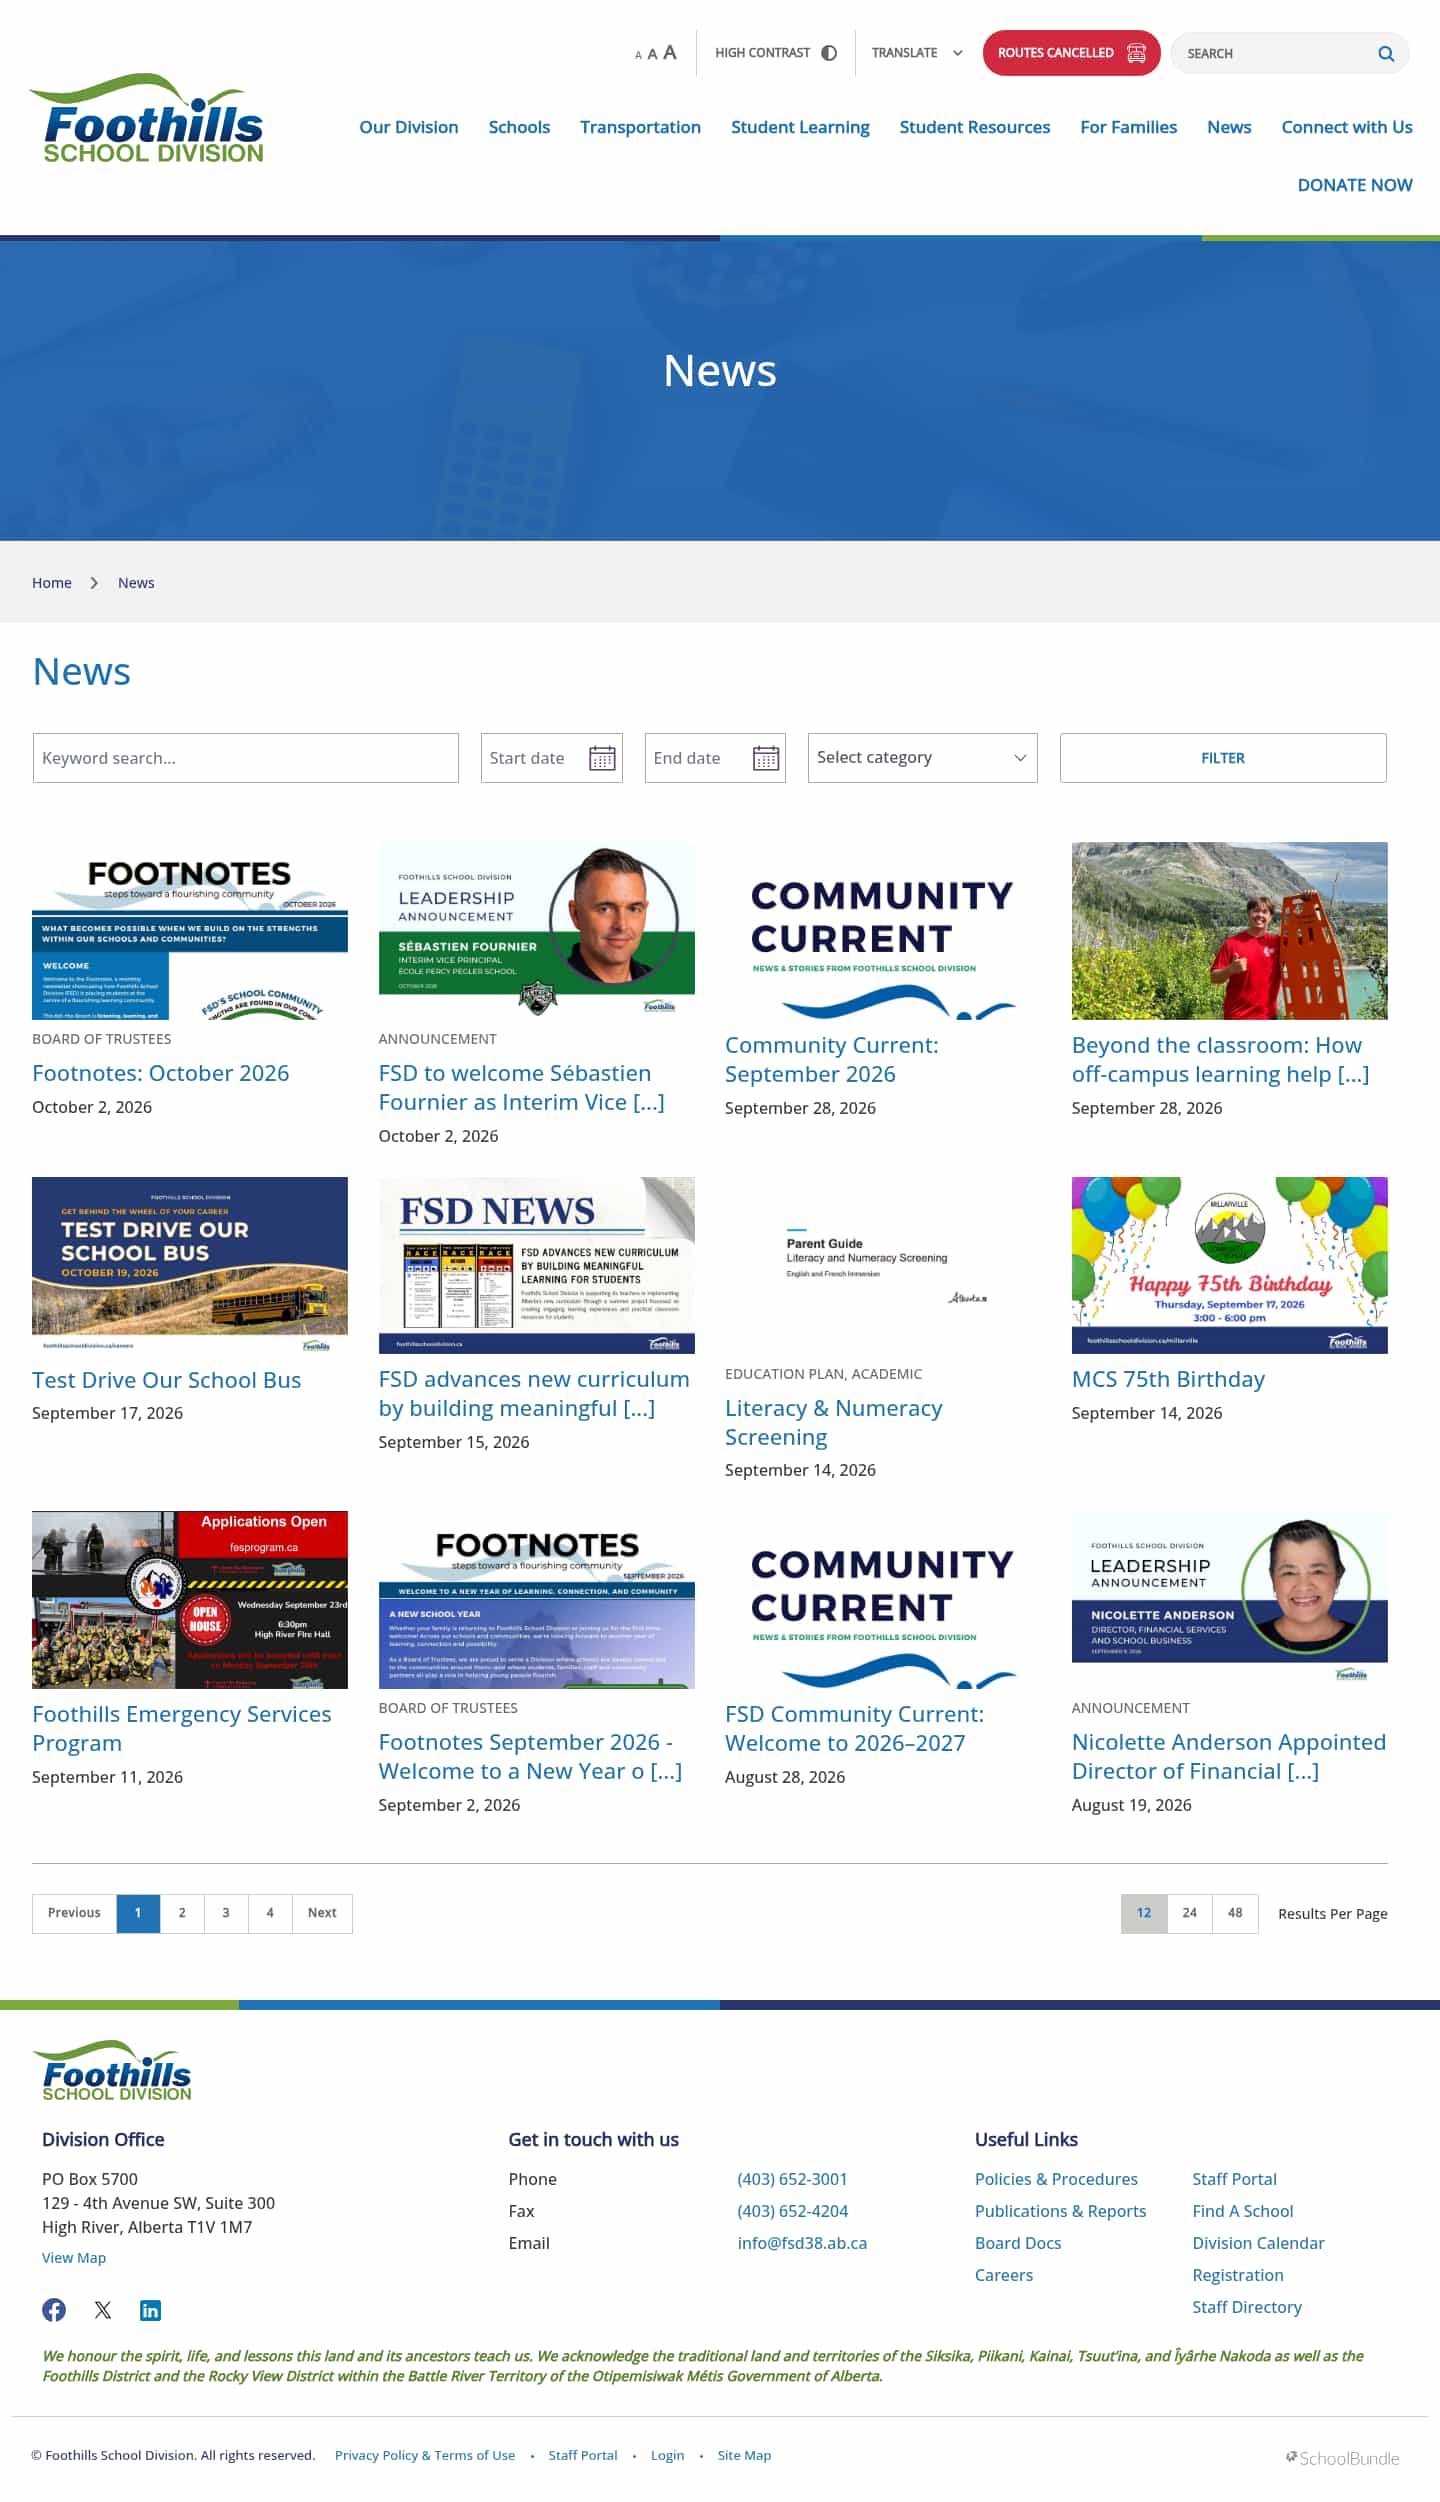
Task: Open the Start date calendar icon
Action: 602,758
